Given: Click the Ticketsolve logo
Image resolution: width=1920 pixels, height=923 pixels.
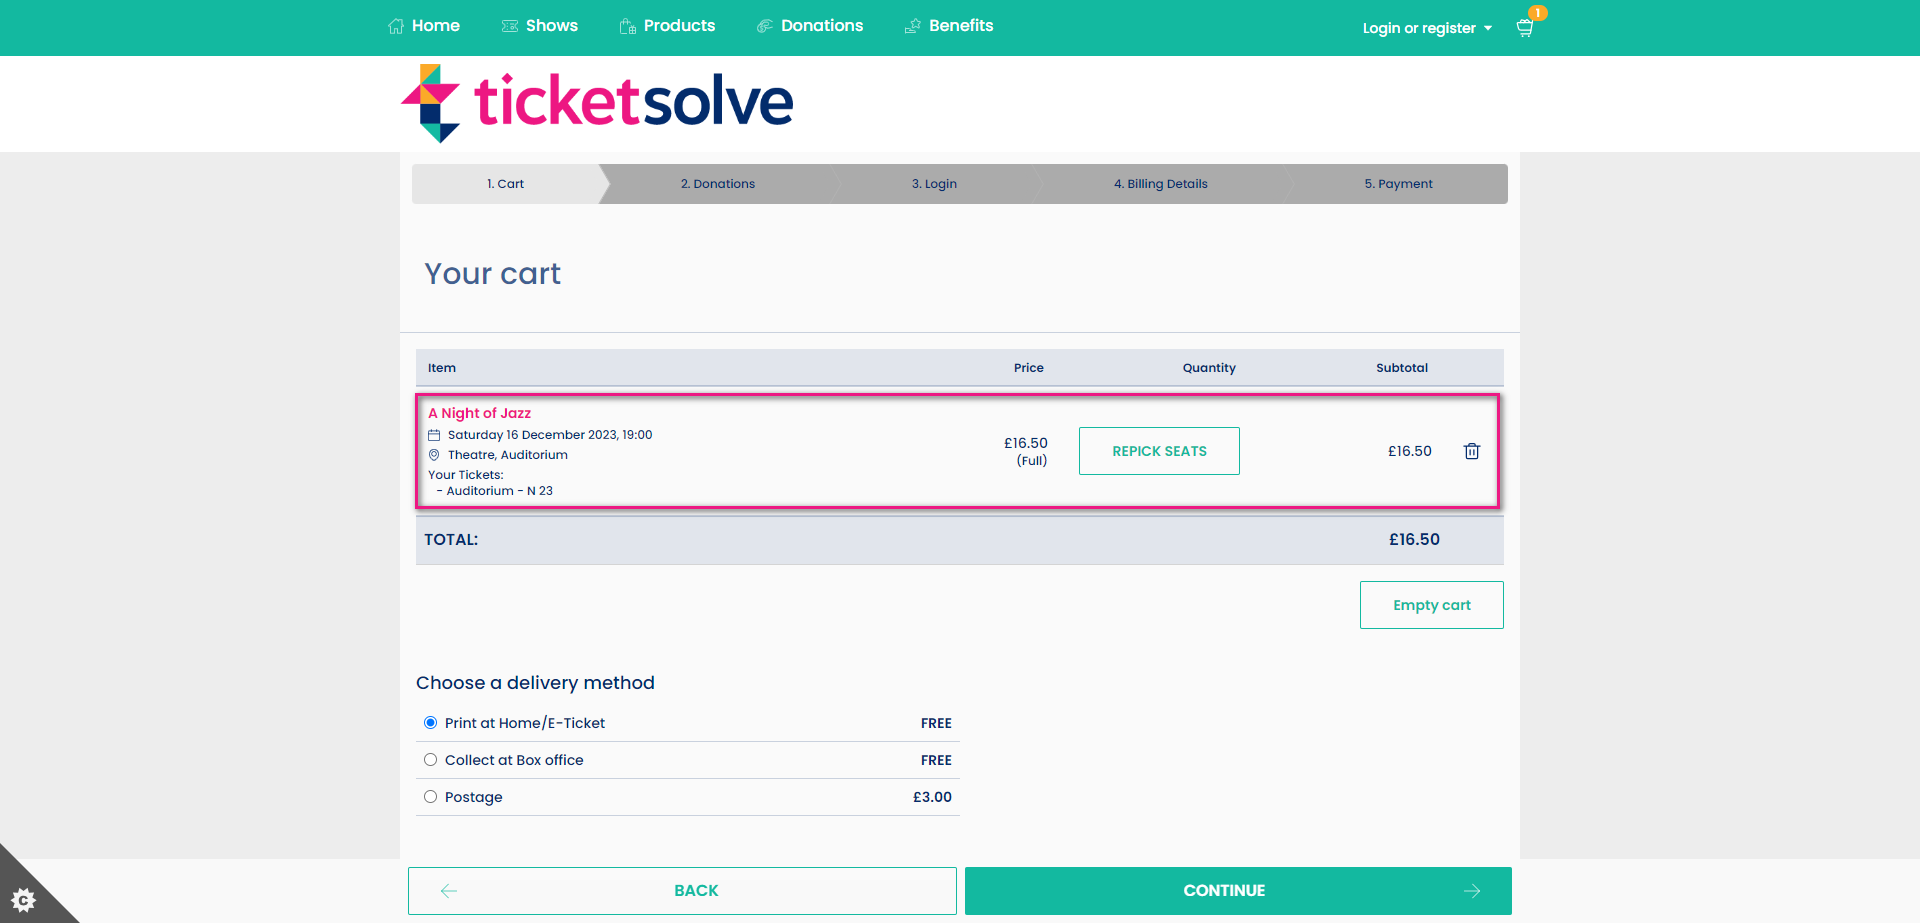Looking at the screenshot, I should point(597,101).
